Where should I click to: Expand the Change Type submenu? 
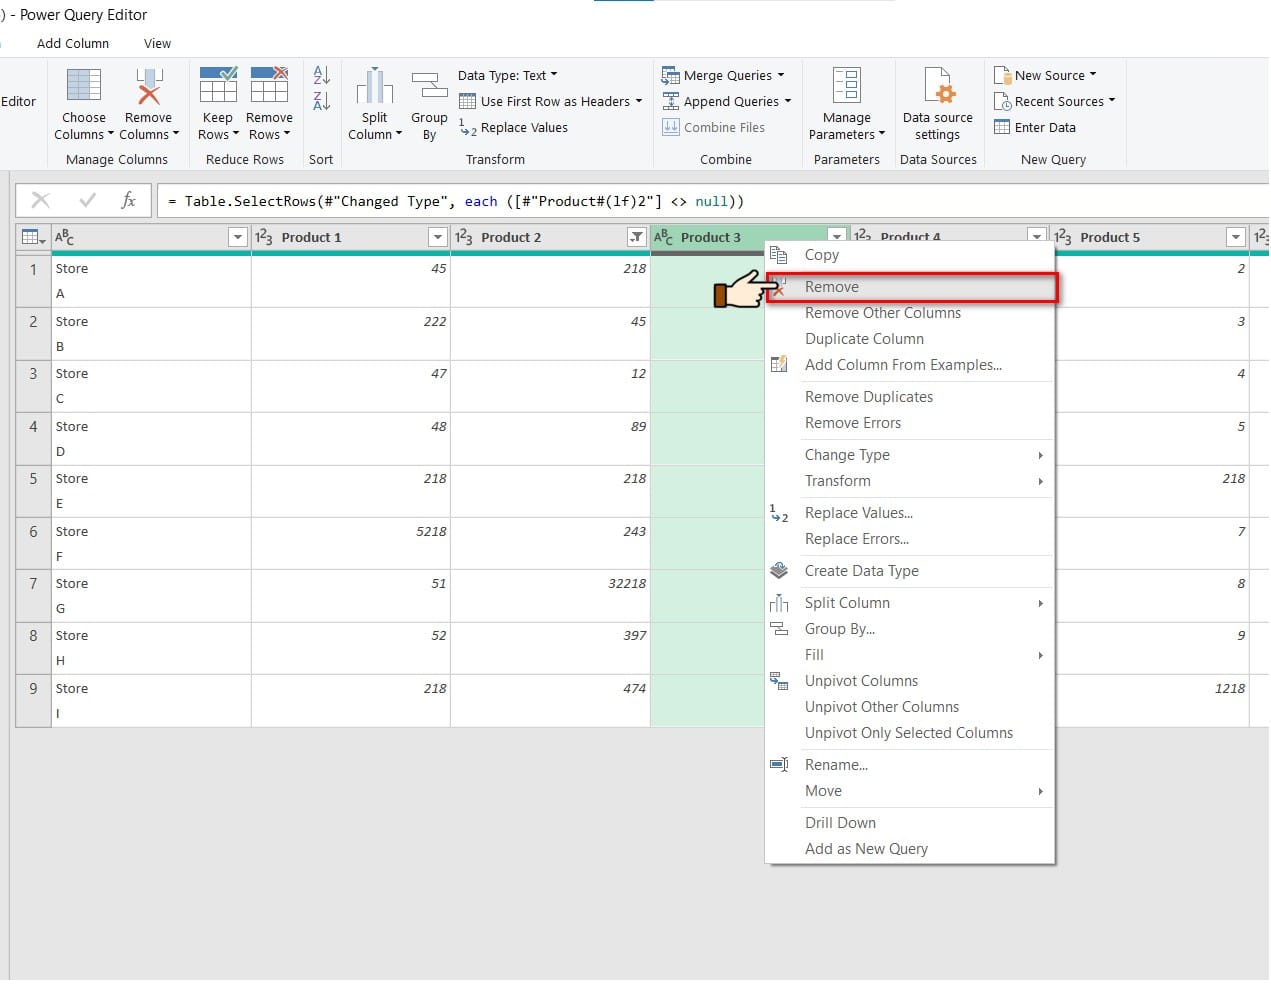point(910,455)
